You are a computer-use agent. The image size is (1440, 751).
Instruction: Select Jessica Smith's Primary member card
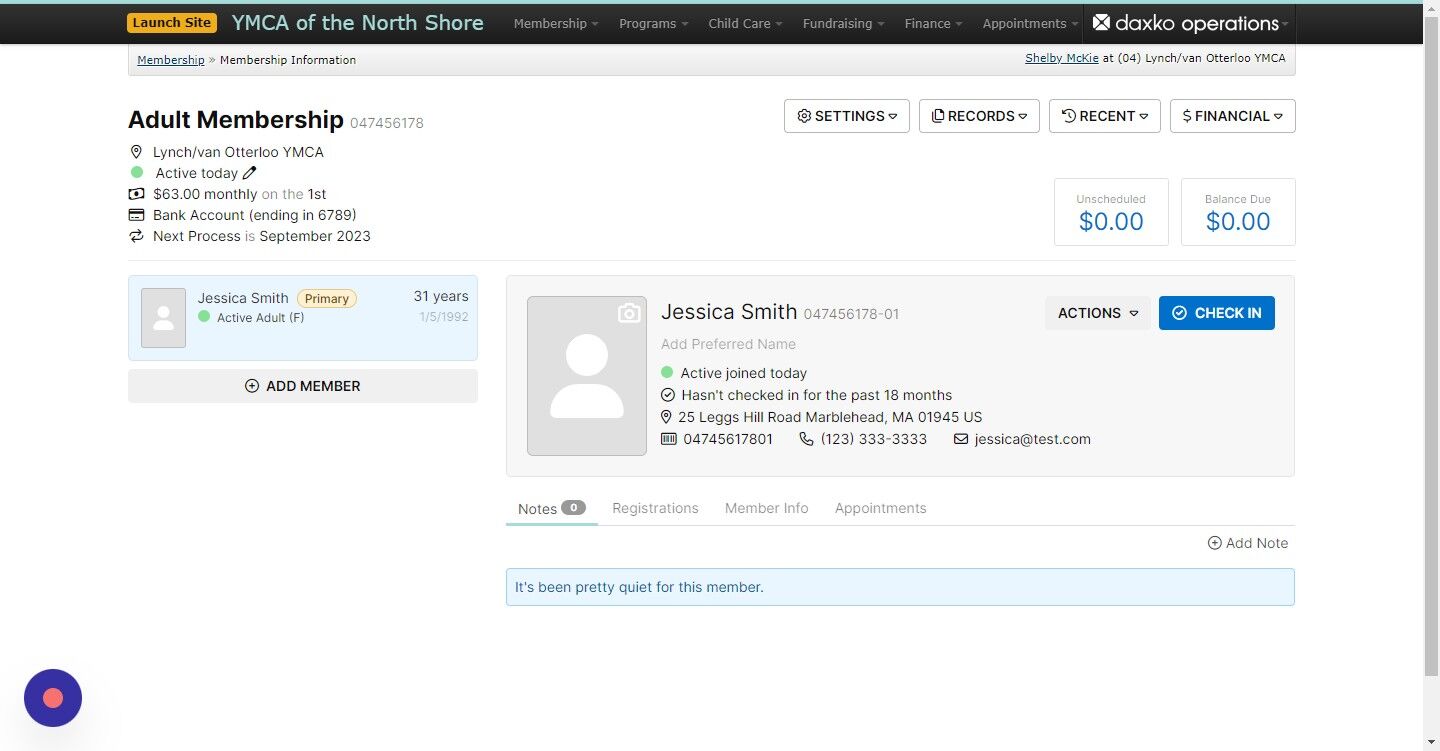[x=303, y=318]
